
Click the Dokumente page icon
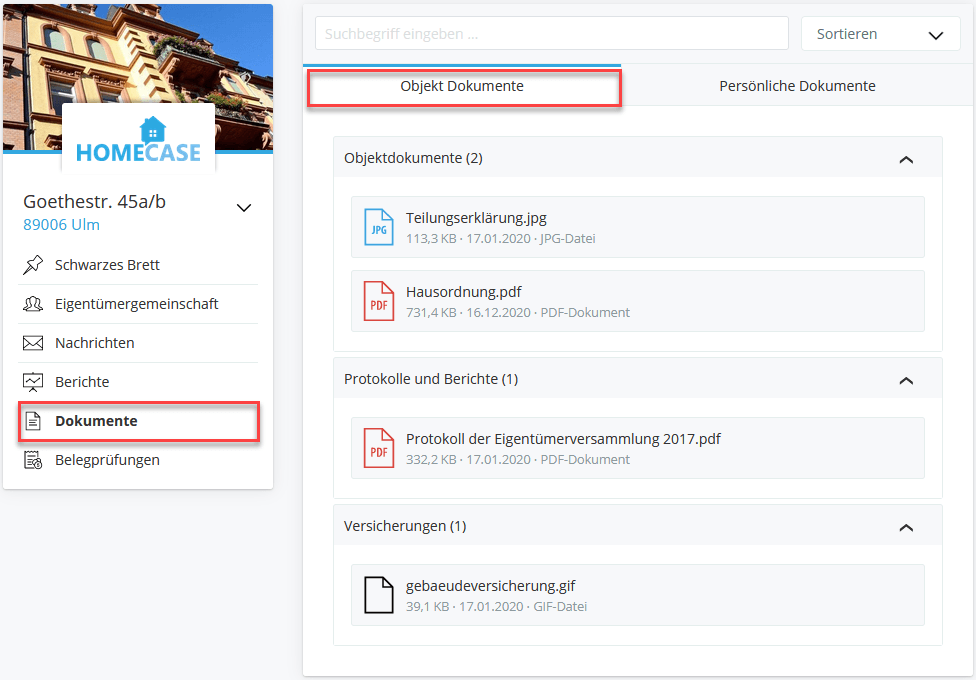33,422
